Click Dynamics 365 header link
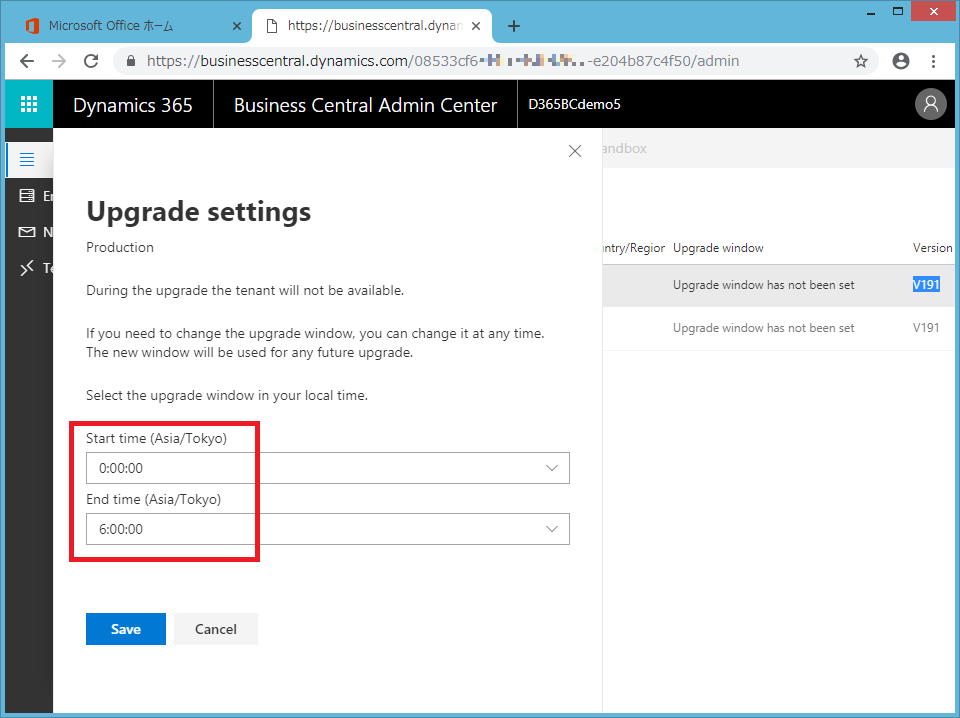 tap(133, 105)
